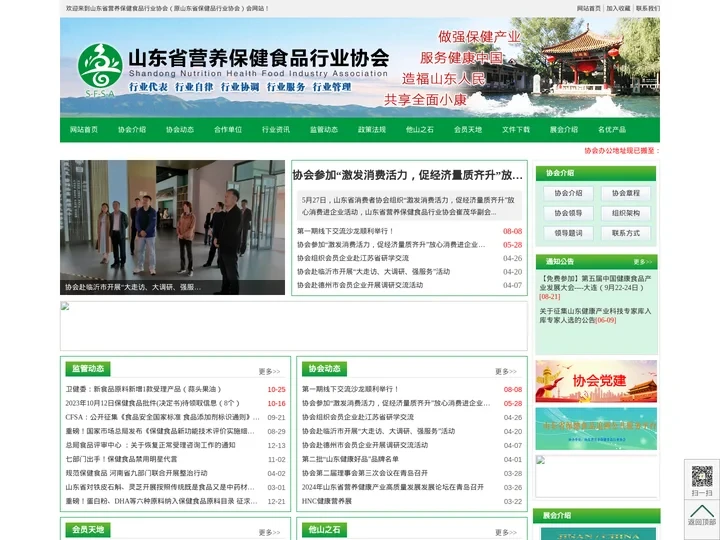The image size is (720, 540).
Task: Click 协会章程 button in sidebar
Action: [625, 193]
